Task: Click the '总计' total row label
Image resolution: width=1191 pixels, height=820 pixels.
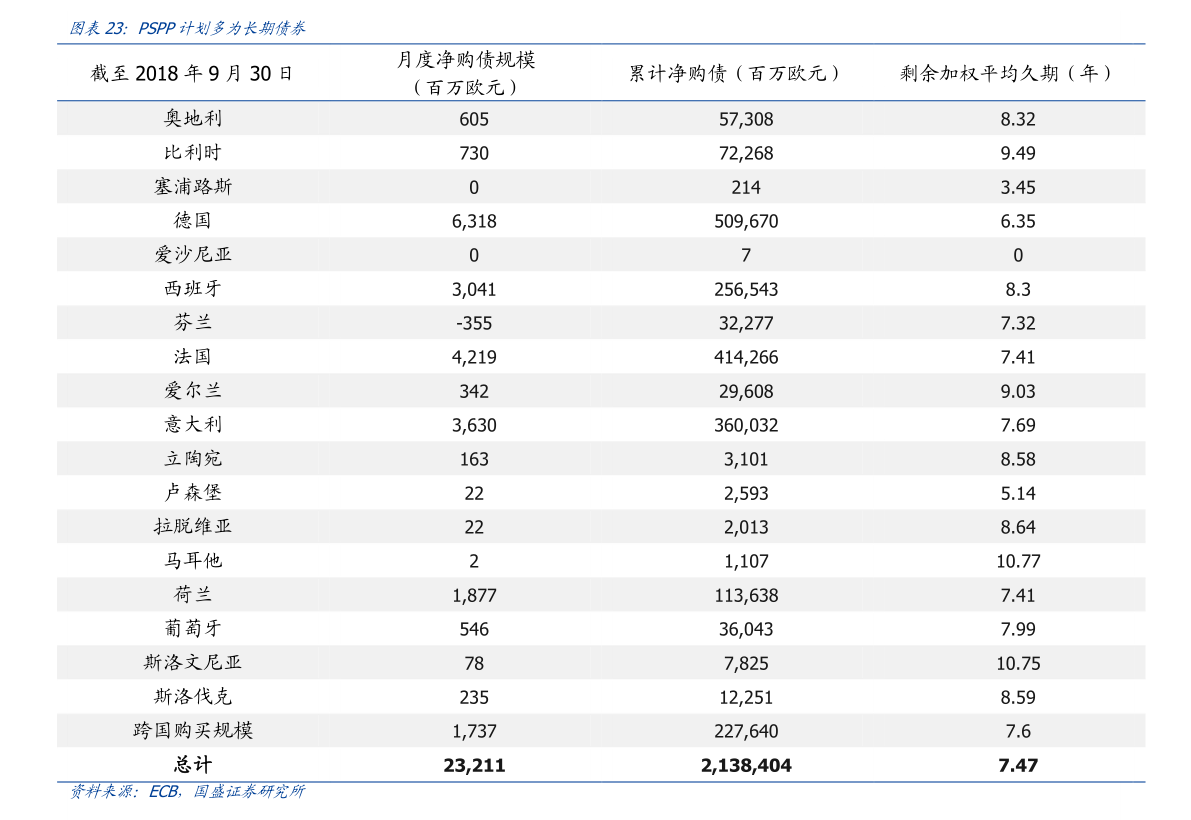Action: [x=192, y=766]
